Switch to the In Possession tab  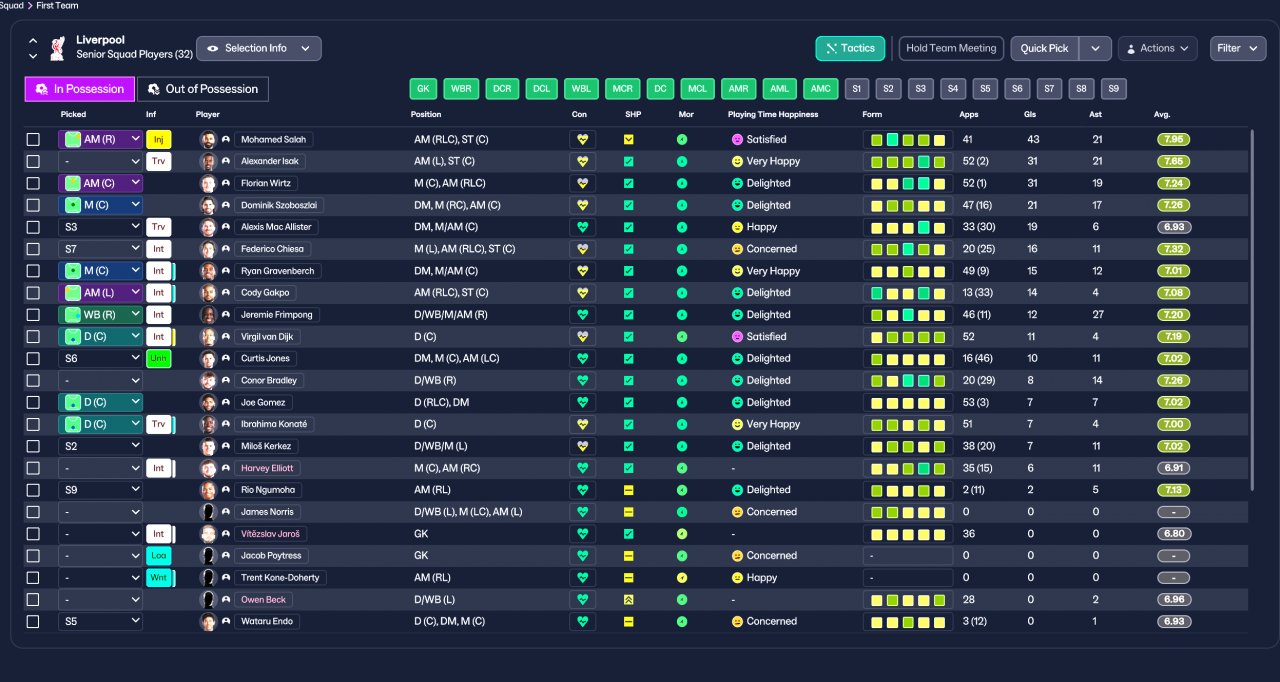[x=80, y=89]
